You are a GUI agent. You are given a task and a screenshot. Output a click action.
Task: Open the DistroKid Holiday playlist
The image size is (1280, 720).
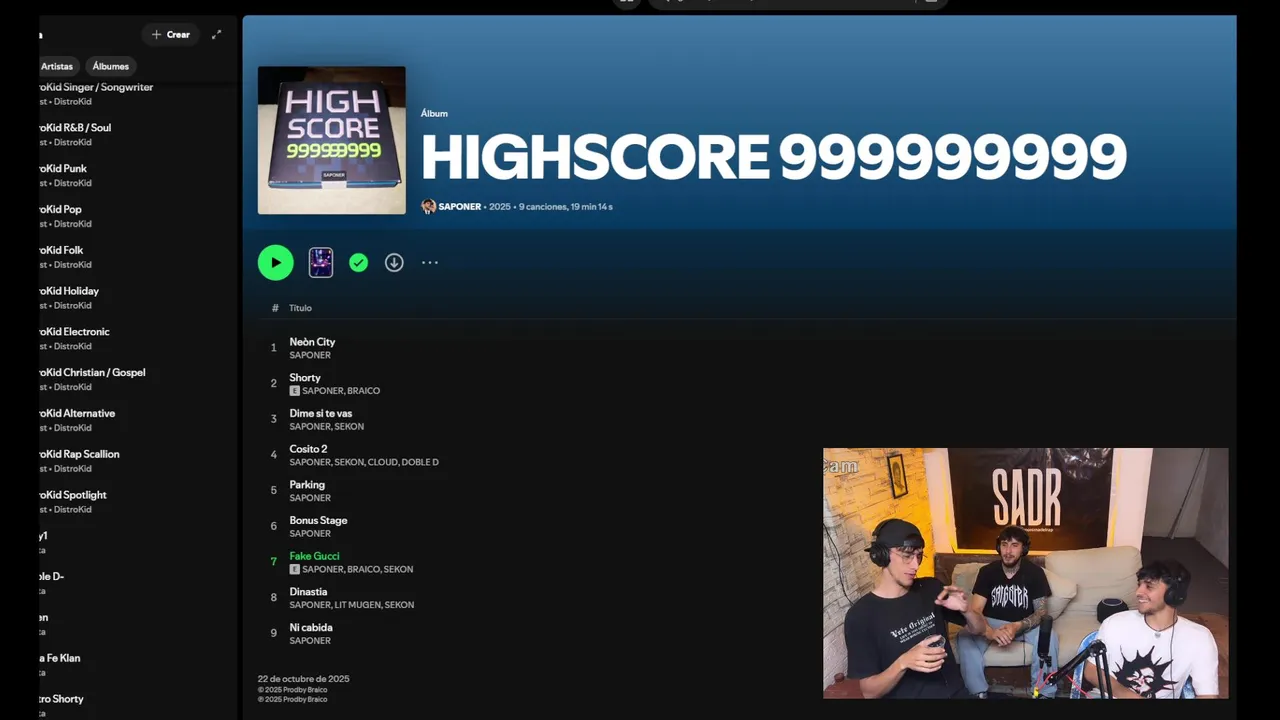138,298
